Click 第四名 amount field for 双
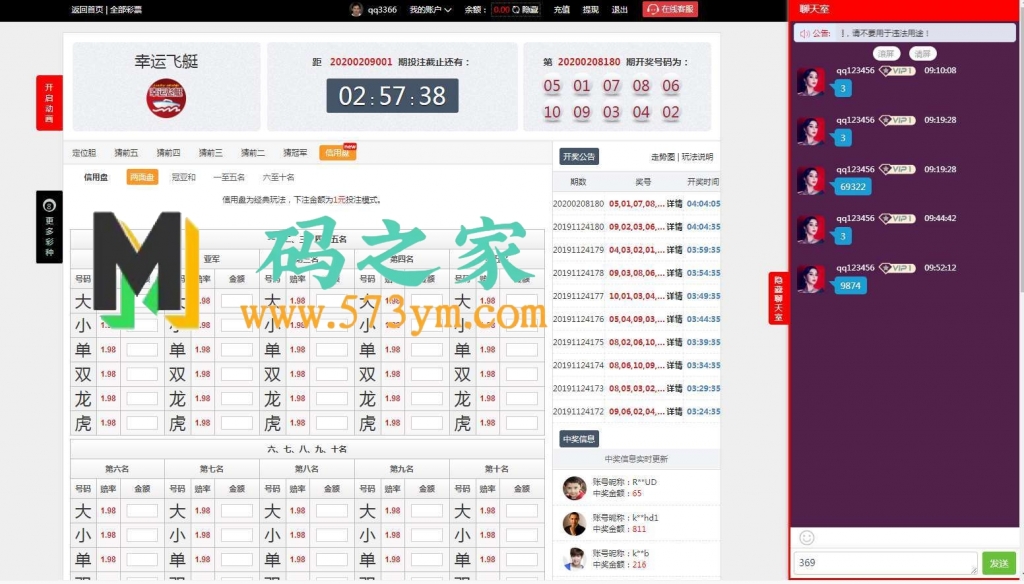Image resolution: width=1024 pixels, height=584 pixels. [x=426, y=374]
